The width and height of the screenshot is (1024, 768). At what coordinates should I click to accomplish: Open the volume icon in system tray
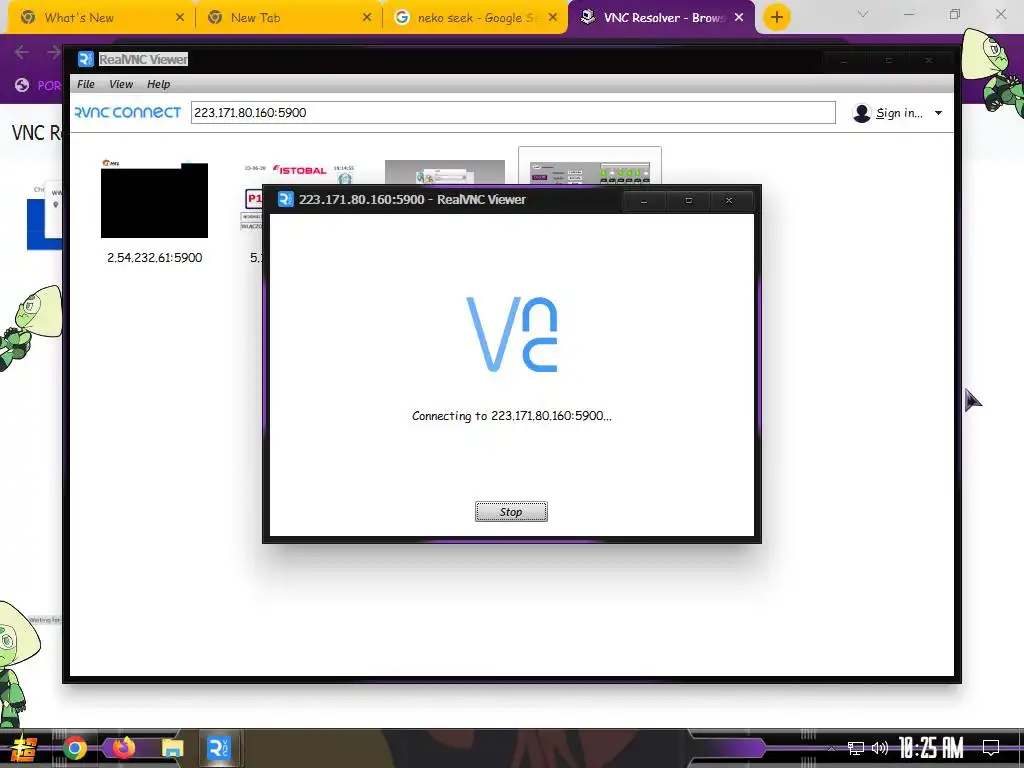pos(880,748)
